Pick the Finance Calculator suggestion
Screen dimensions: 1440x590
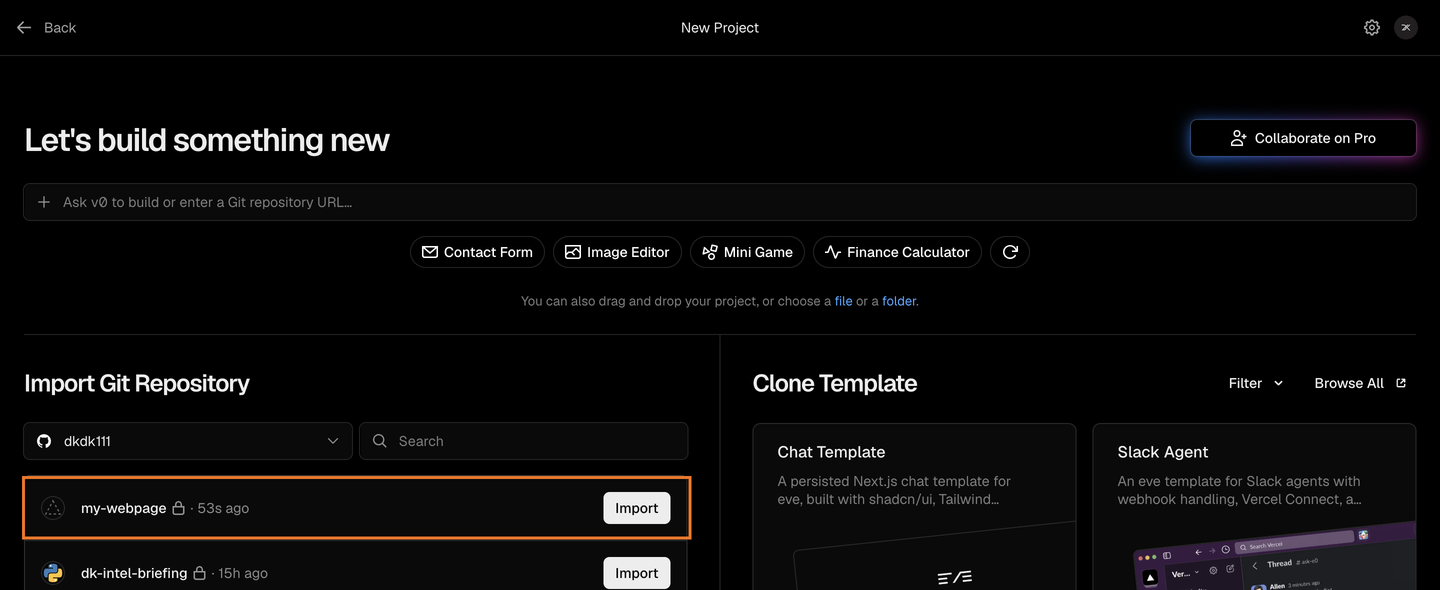tap(898, 252)
